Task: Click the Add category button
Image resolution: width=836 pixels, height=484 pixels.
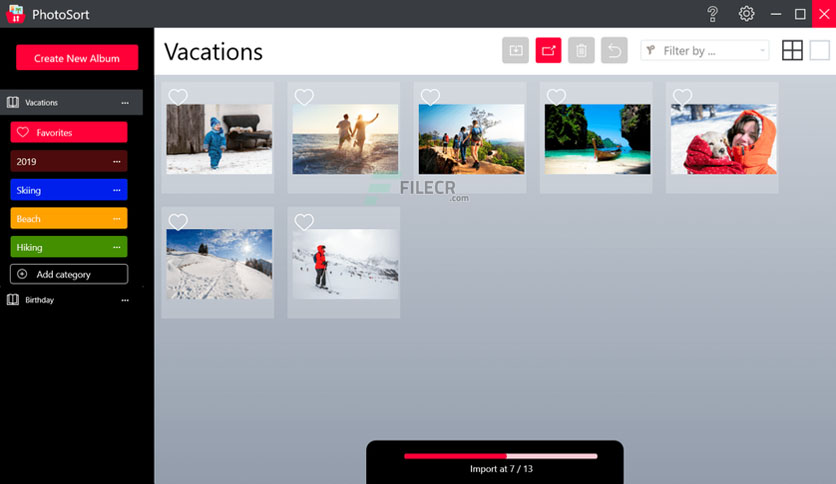Action: point(69,274)
